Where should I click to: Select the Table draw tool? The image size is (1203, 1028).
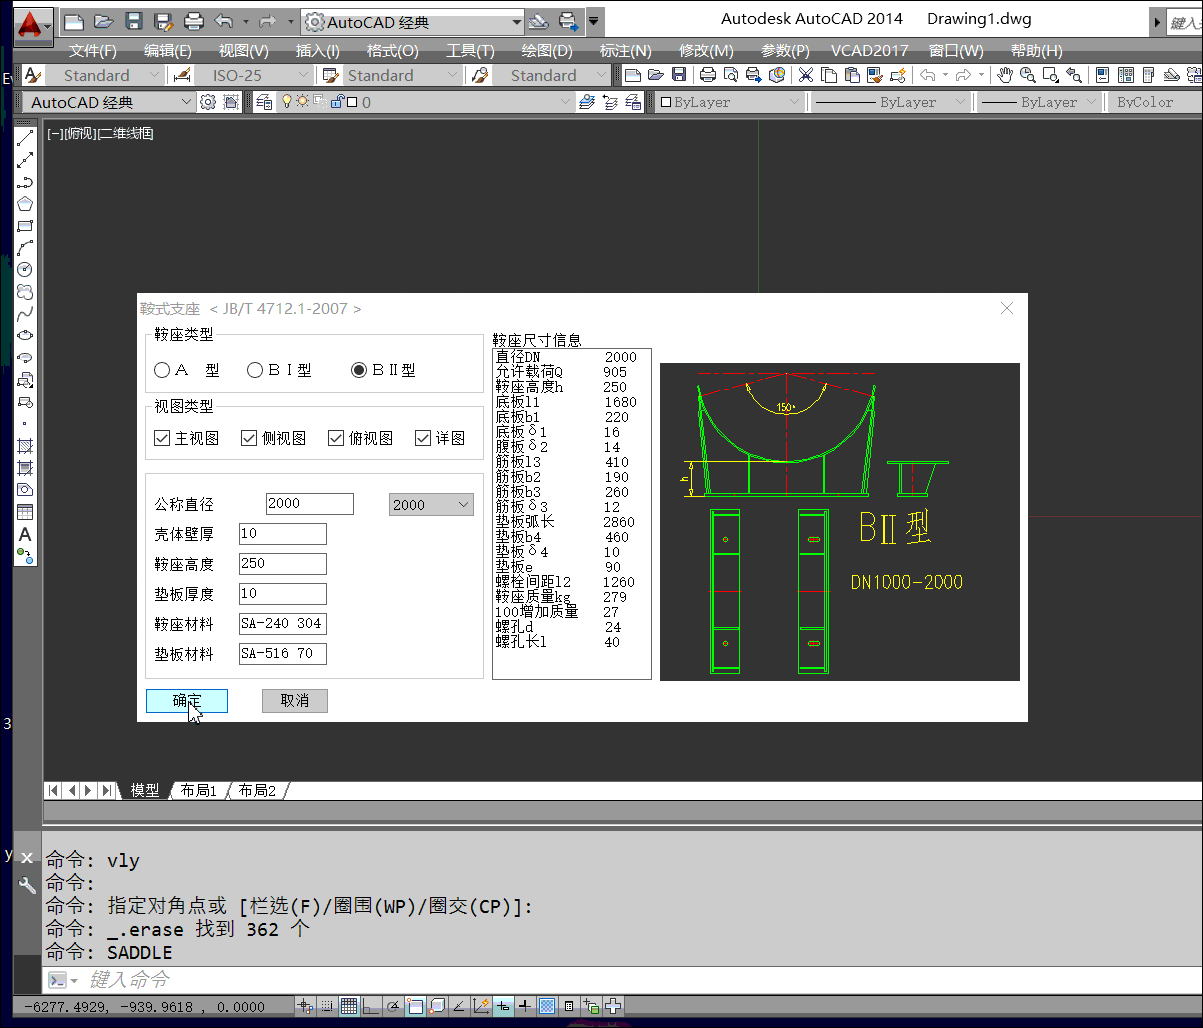(x=25, y=512)
